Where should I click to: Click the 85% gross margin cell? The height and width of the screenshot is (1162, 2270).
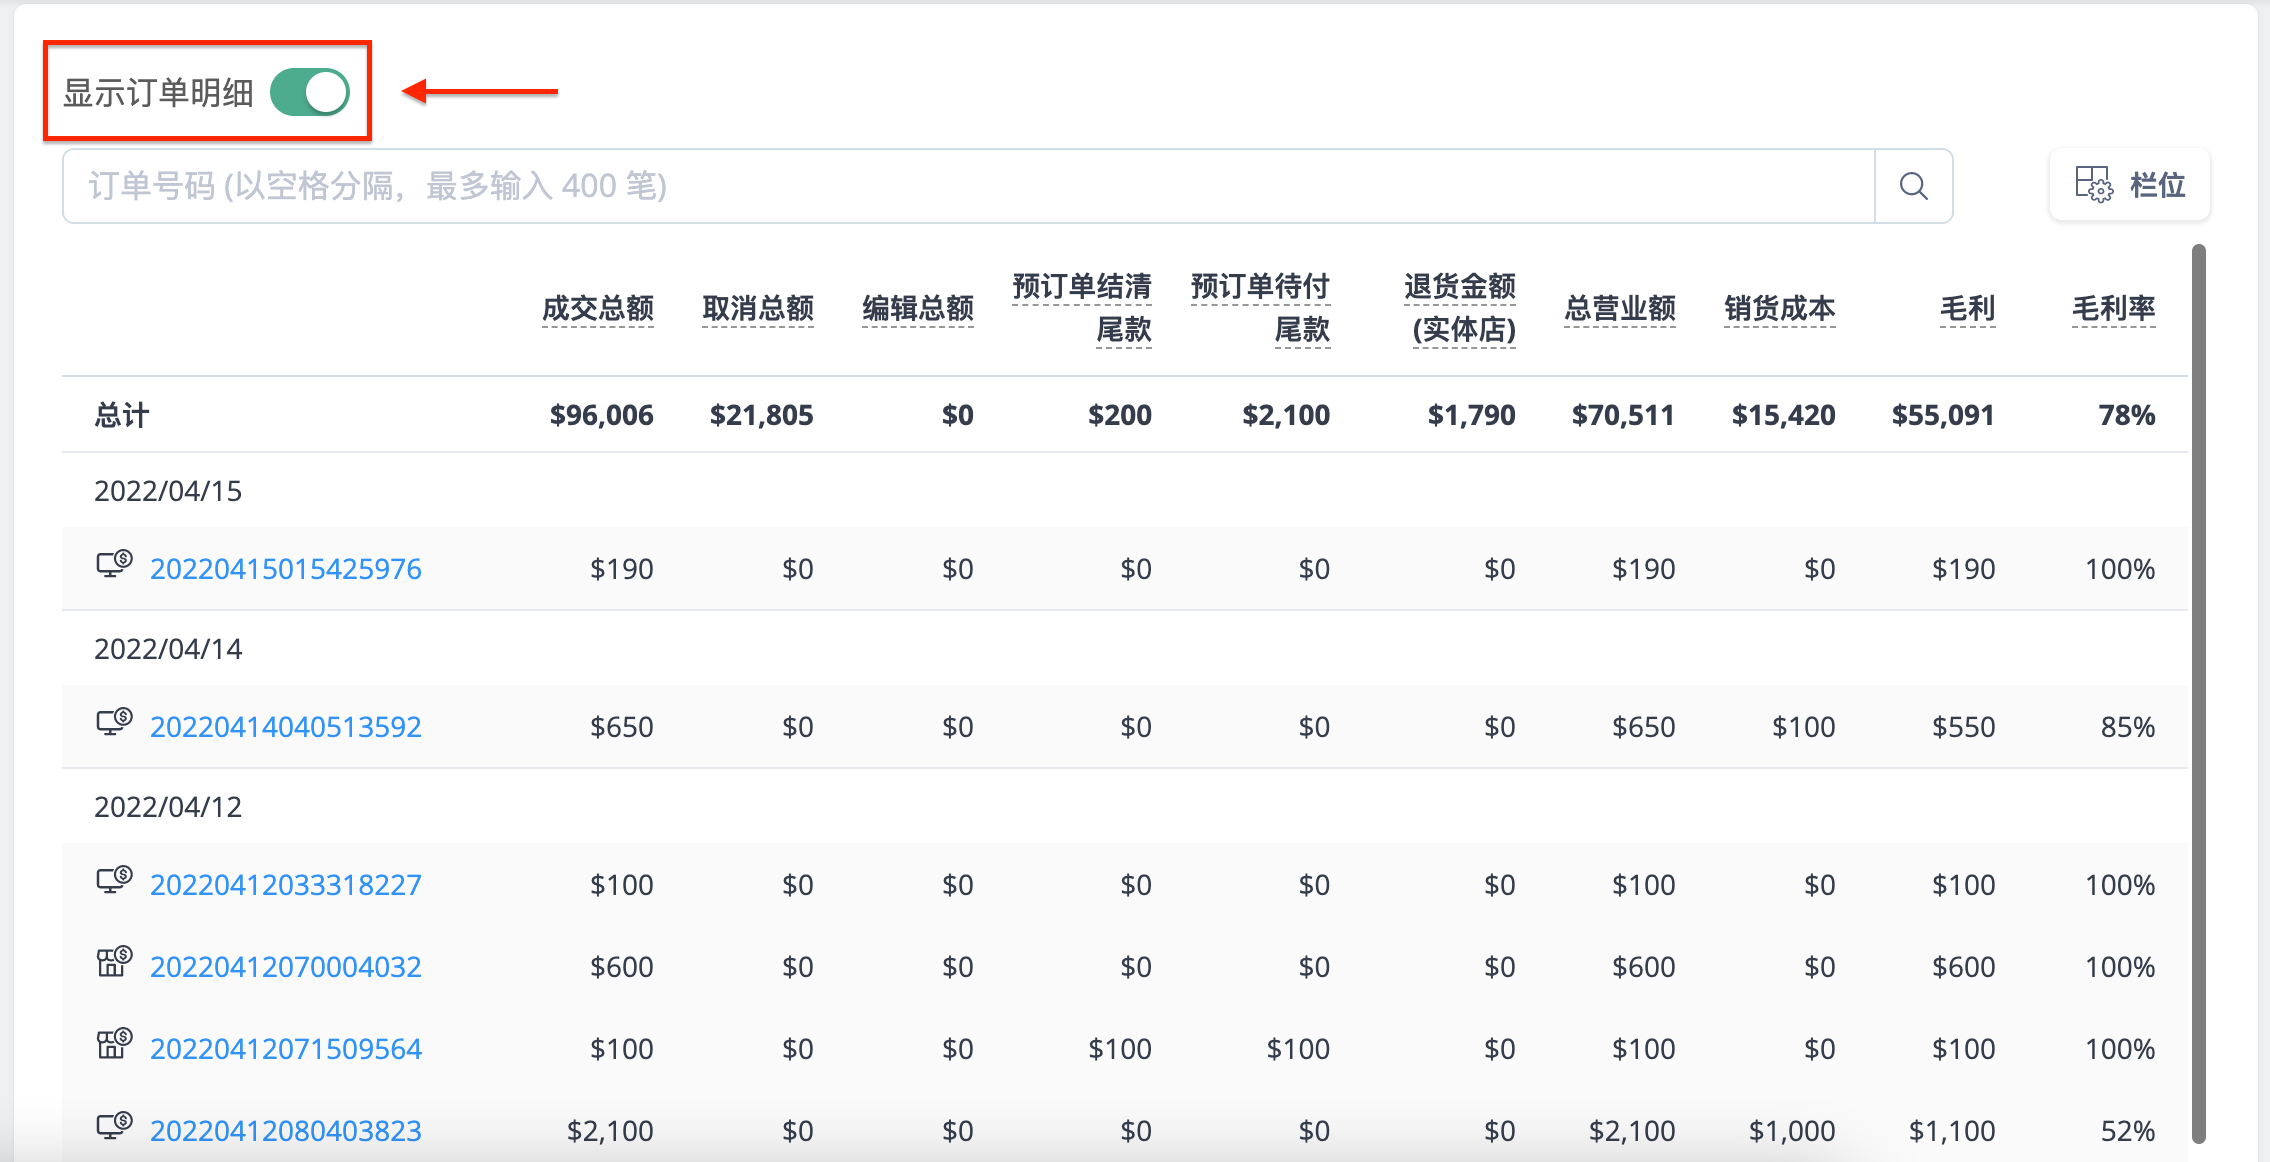pyautogui.click(x=2127, y=727)
